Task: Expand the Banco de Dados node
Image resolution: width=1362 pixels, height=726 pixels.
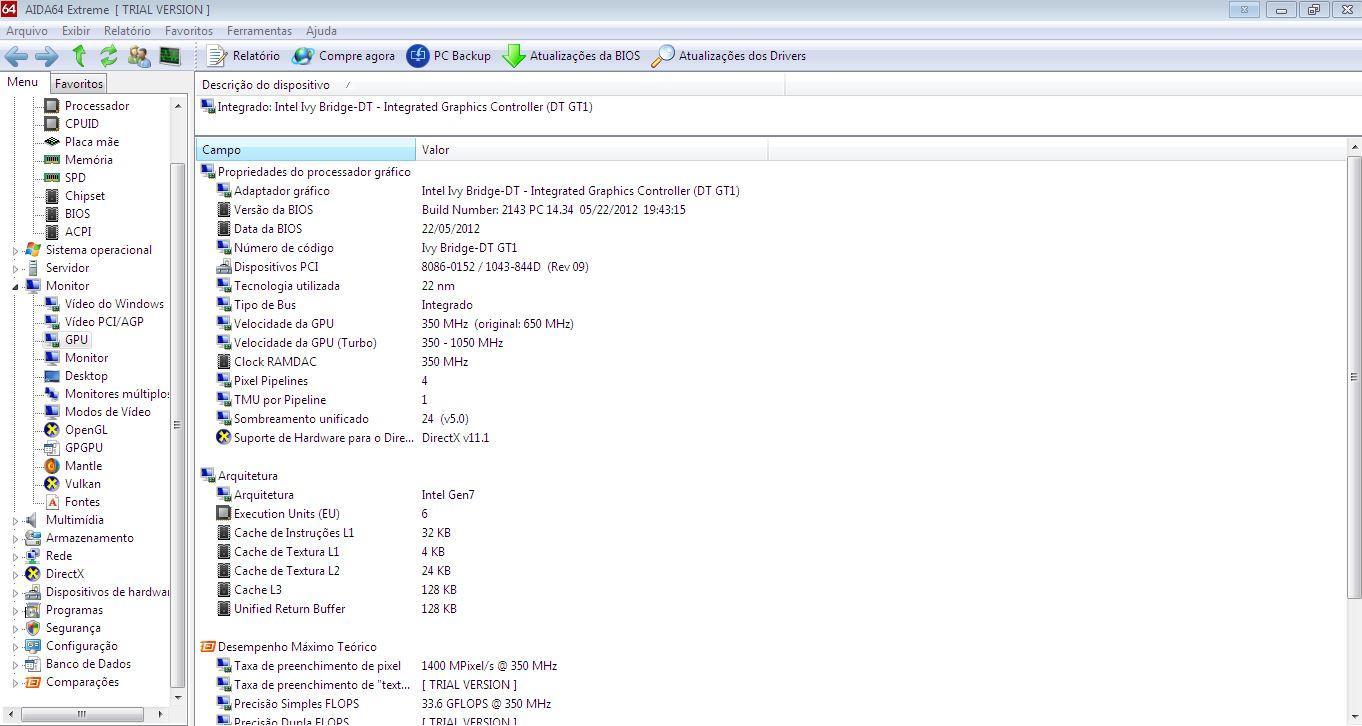Action: pyautogui.click(x=15, y=664)
